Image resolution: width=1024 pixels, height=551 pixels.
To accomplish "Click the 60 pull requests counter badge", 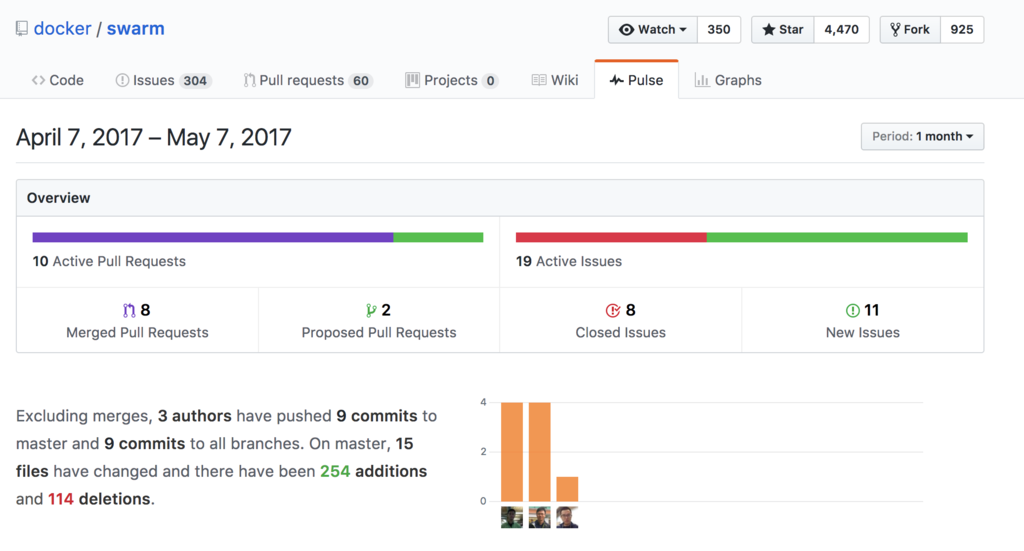I will click(x=361, y=81).
